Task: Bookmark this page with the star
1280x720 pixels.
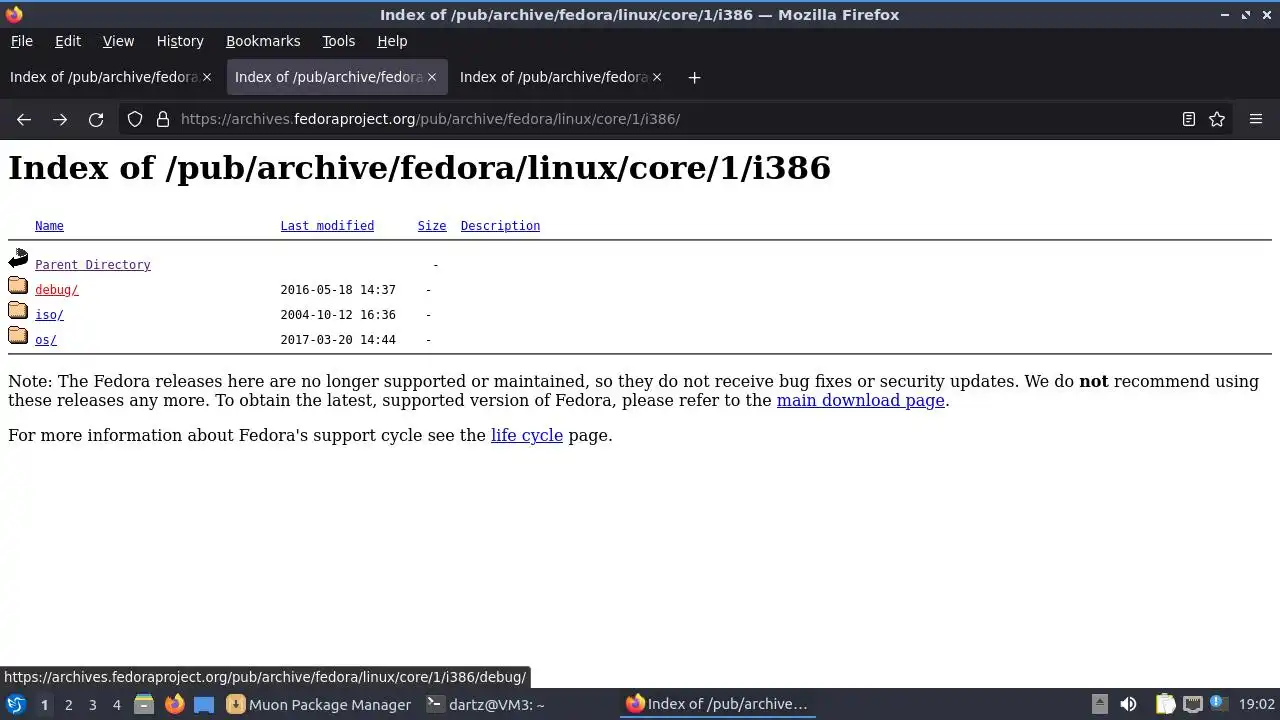Action: pyautogui.click(x=1217, y=119)
